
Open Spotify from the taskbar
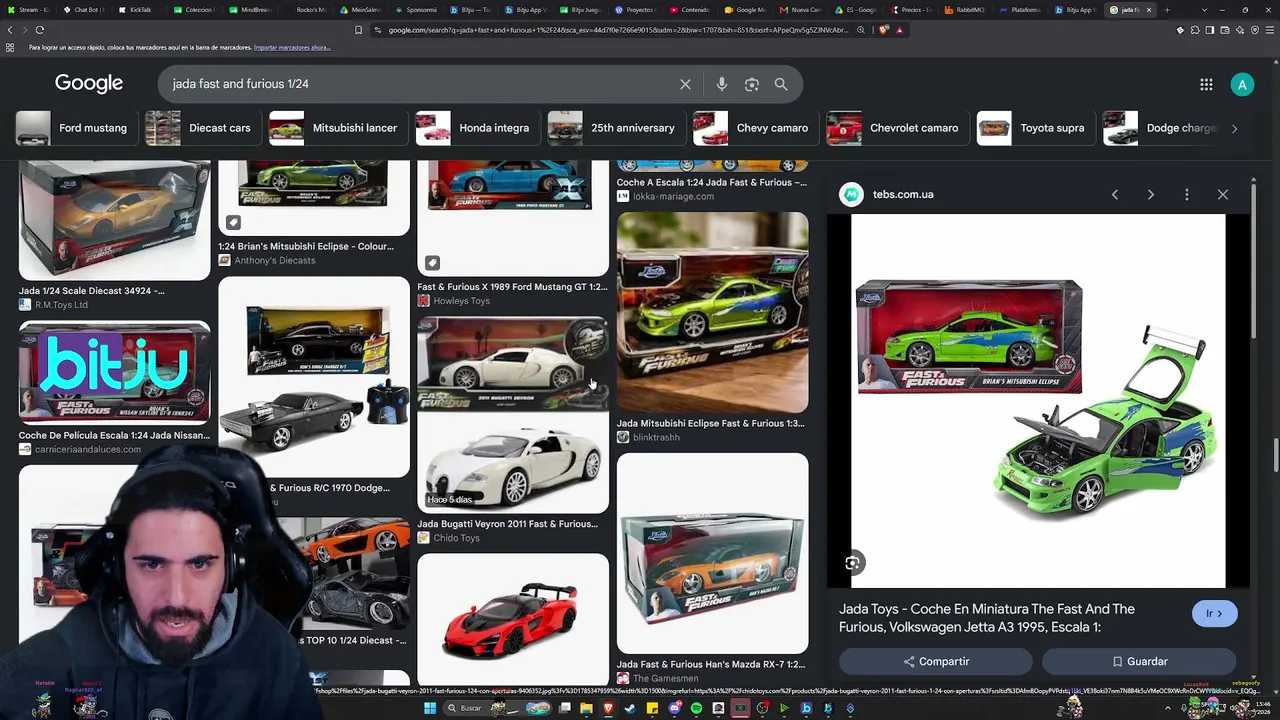696,709
